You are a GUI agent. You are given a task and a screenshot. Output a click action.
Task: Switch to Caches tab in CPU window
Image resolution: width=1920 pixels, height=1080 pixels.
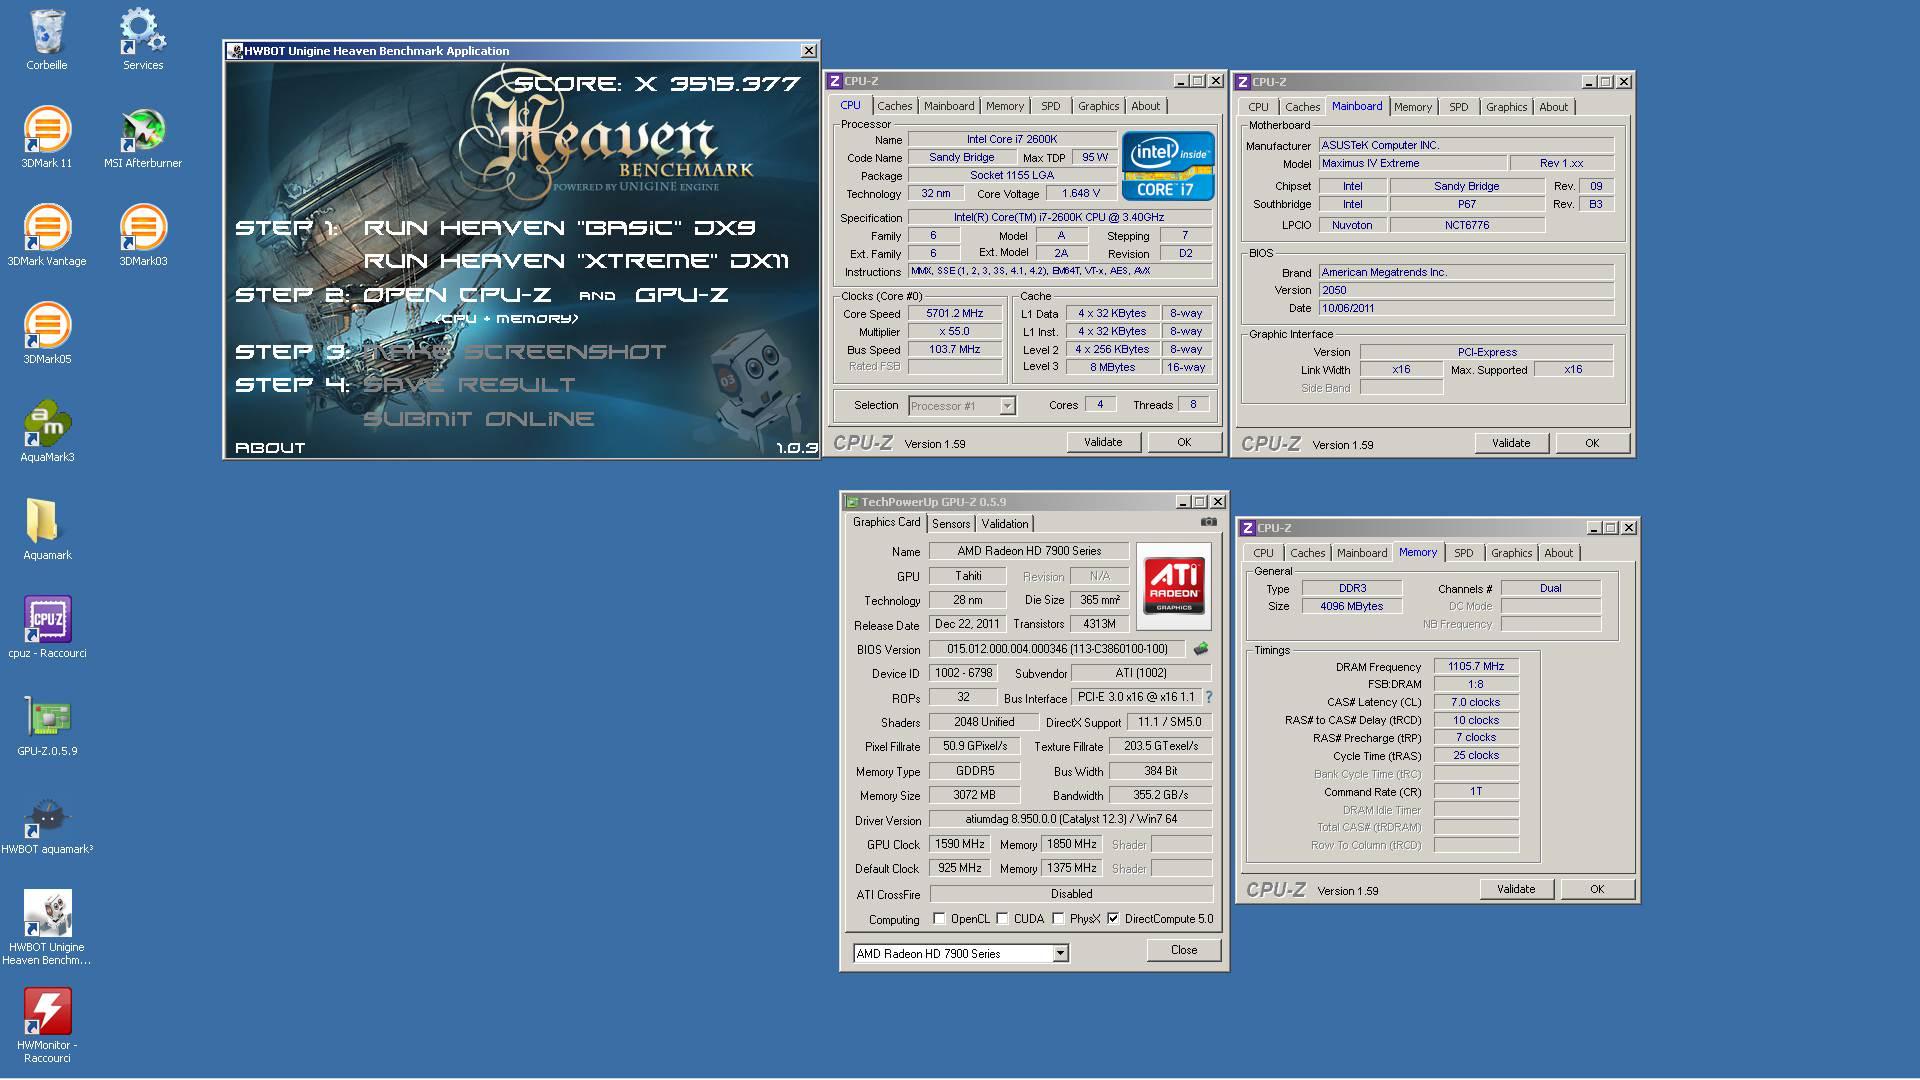point(894,106)
